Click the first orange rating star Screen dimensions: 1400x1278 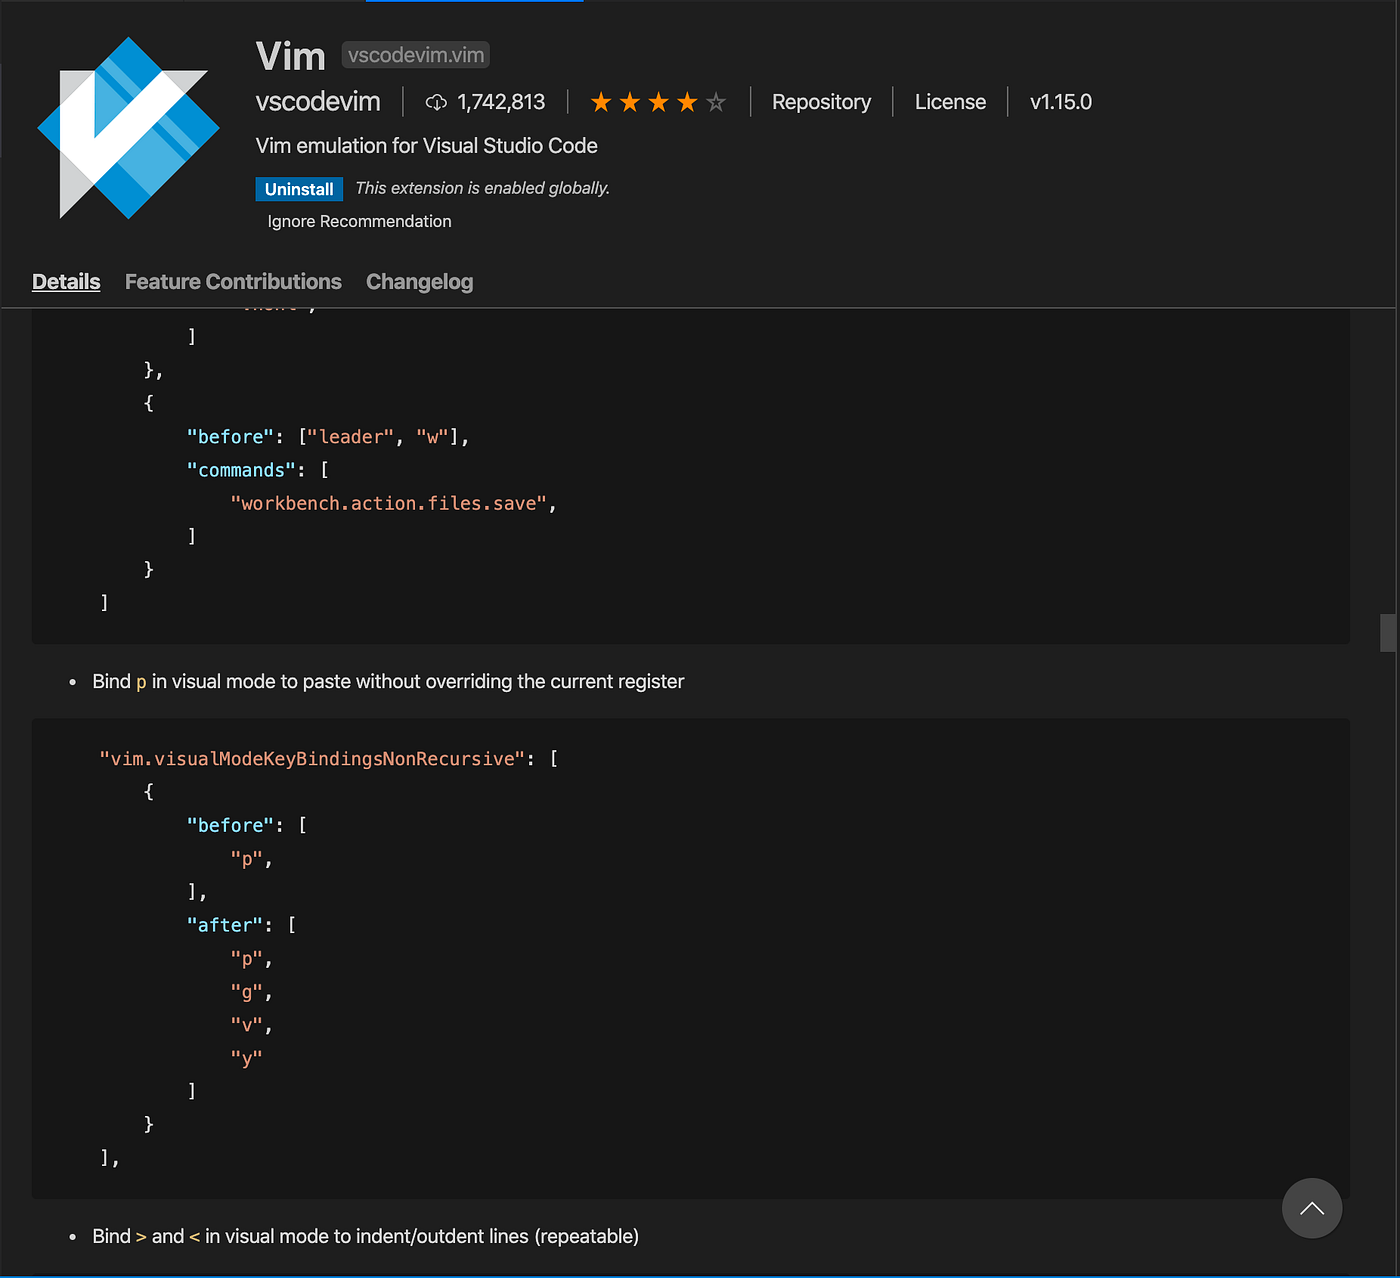(x=599, y=101)
